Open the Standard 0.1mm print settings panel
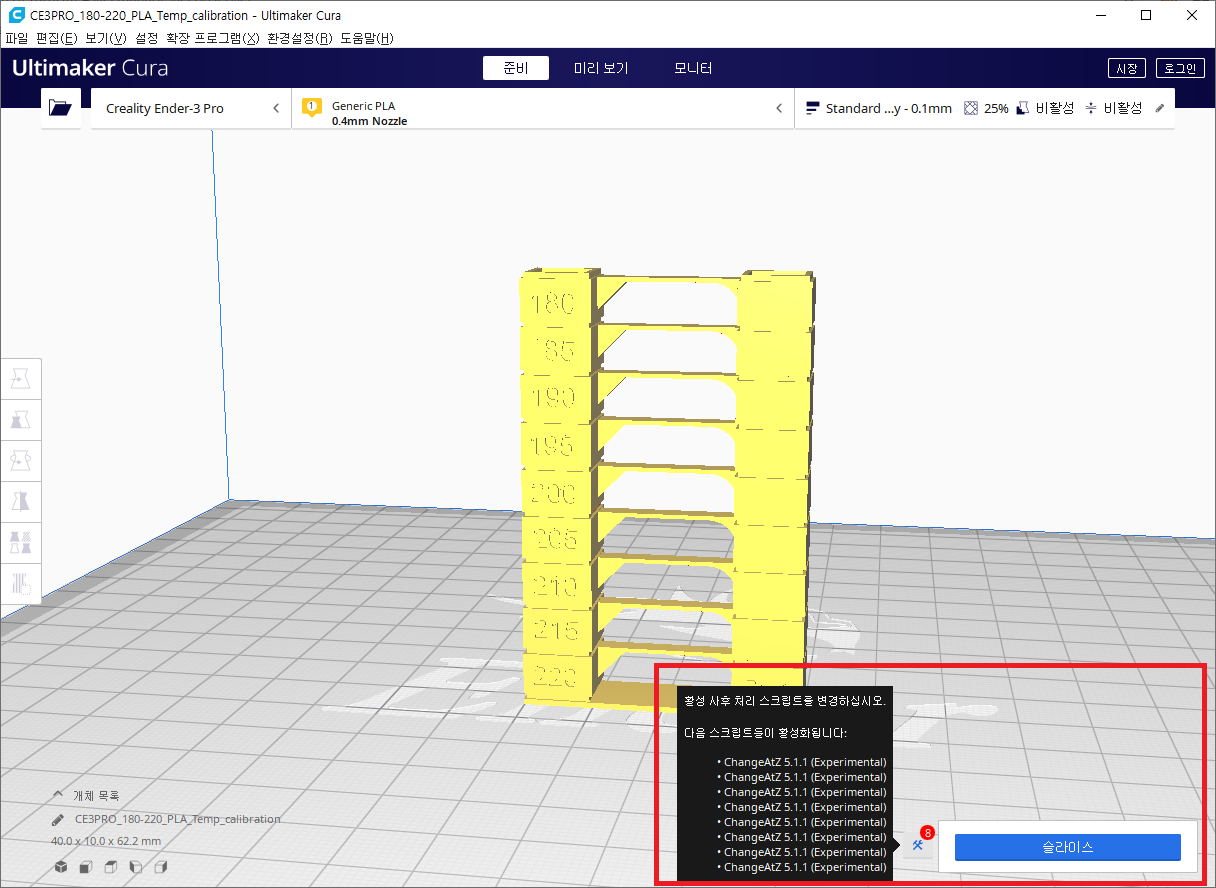This screenshot has width=1216, height=888. (x=984, y=108)
